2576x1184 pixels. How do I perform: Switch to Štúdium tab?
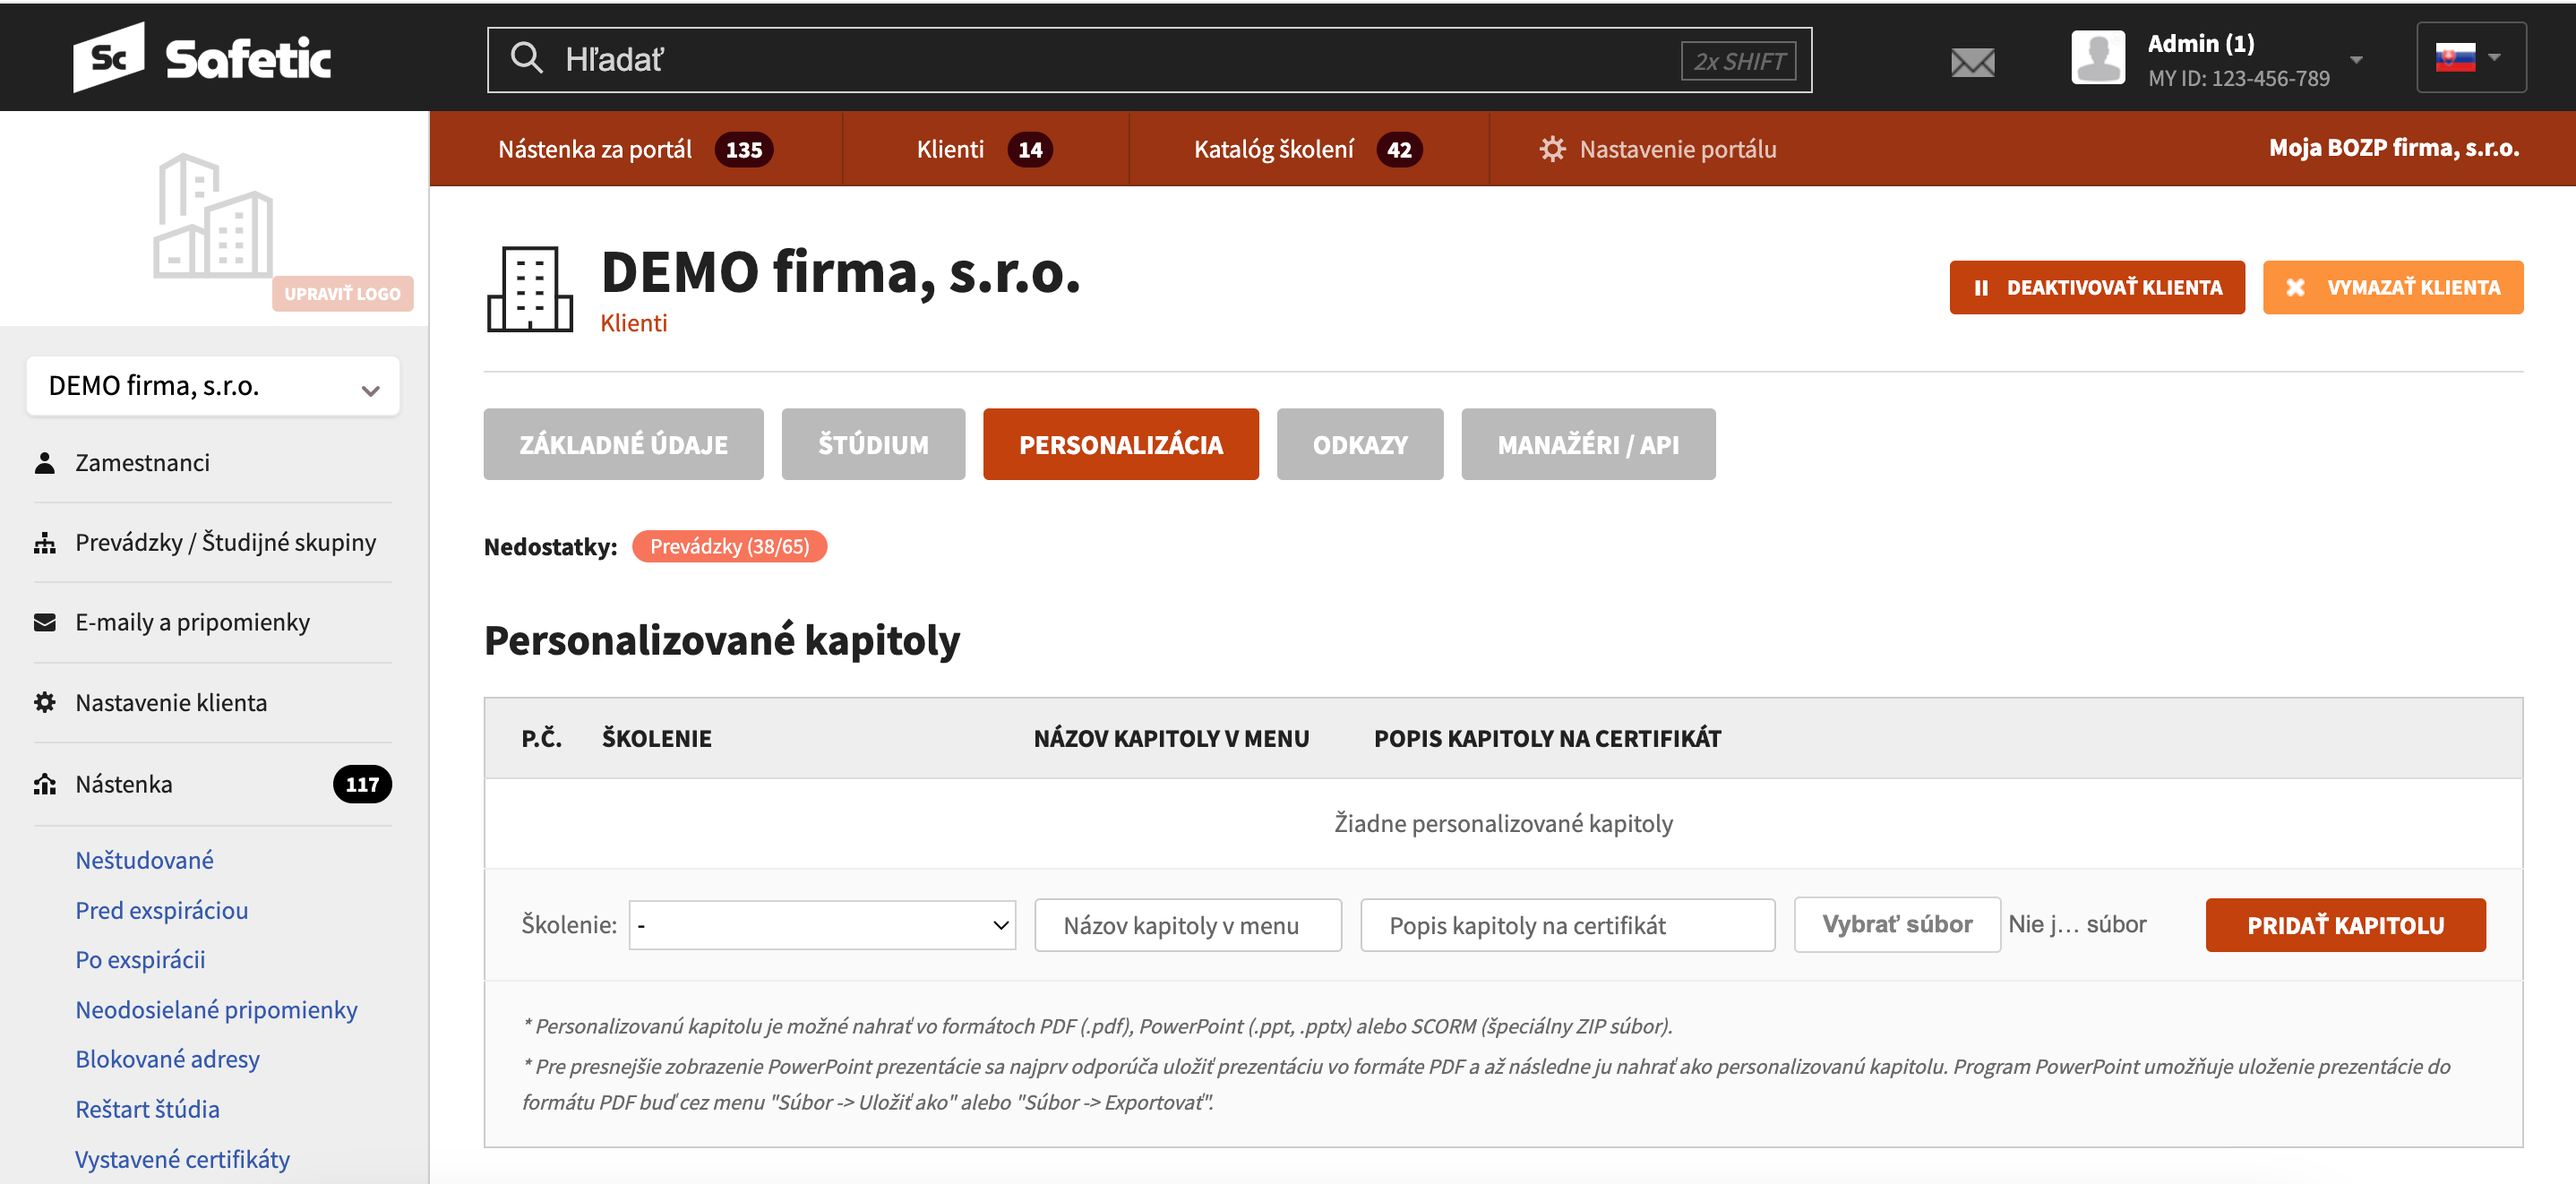[x=873, y=444]
